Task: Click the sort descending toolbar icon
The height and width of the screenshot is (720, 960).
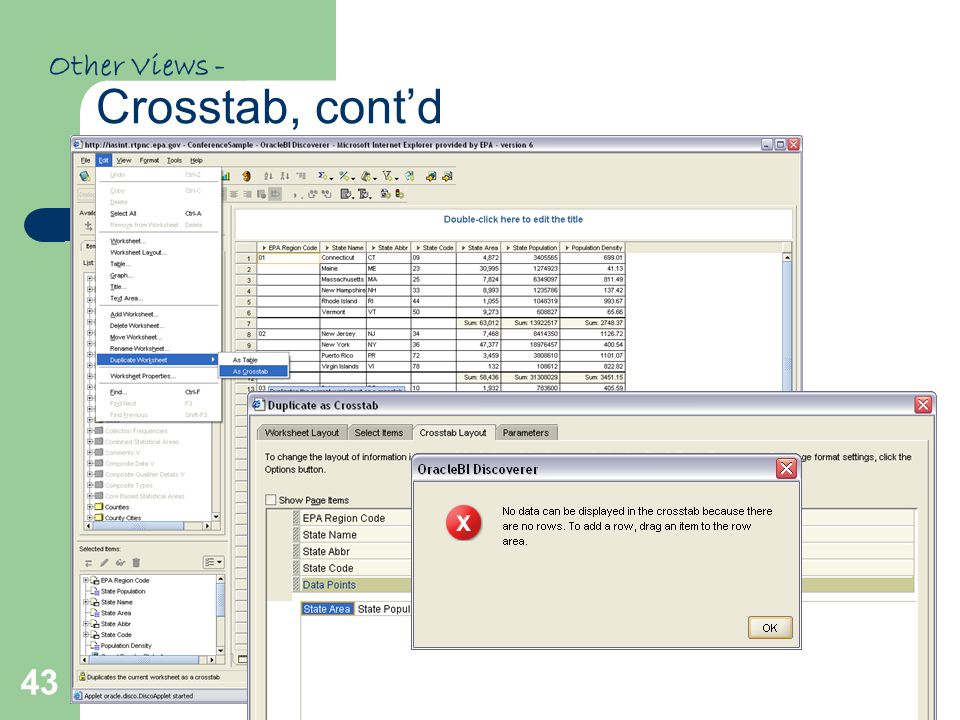Action: [285, 176]
